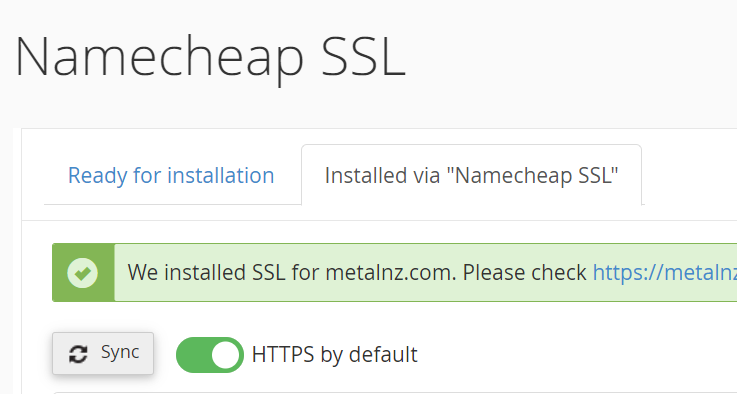The width and height of the screenshot is (737, 394).
Task: Click the "HTTPS by default" label text
Action: [334, 355]
